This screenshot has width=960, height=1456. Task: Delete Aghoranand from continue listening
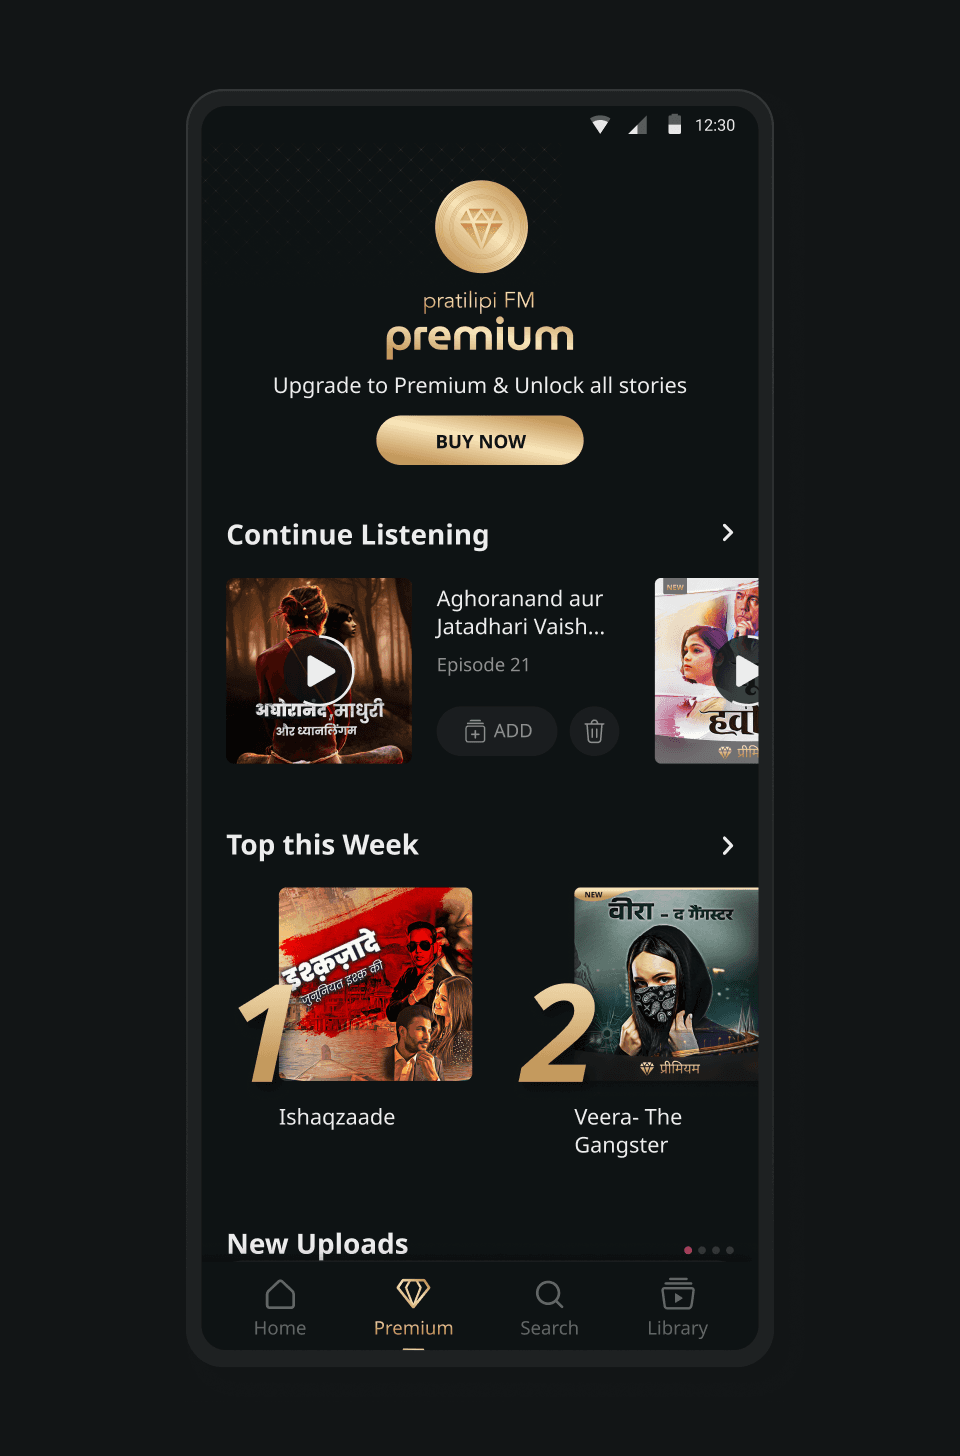point(594,731)
